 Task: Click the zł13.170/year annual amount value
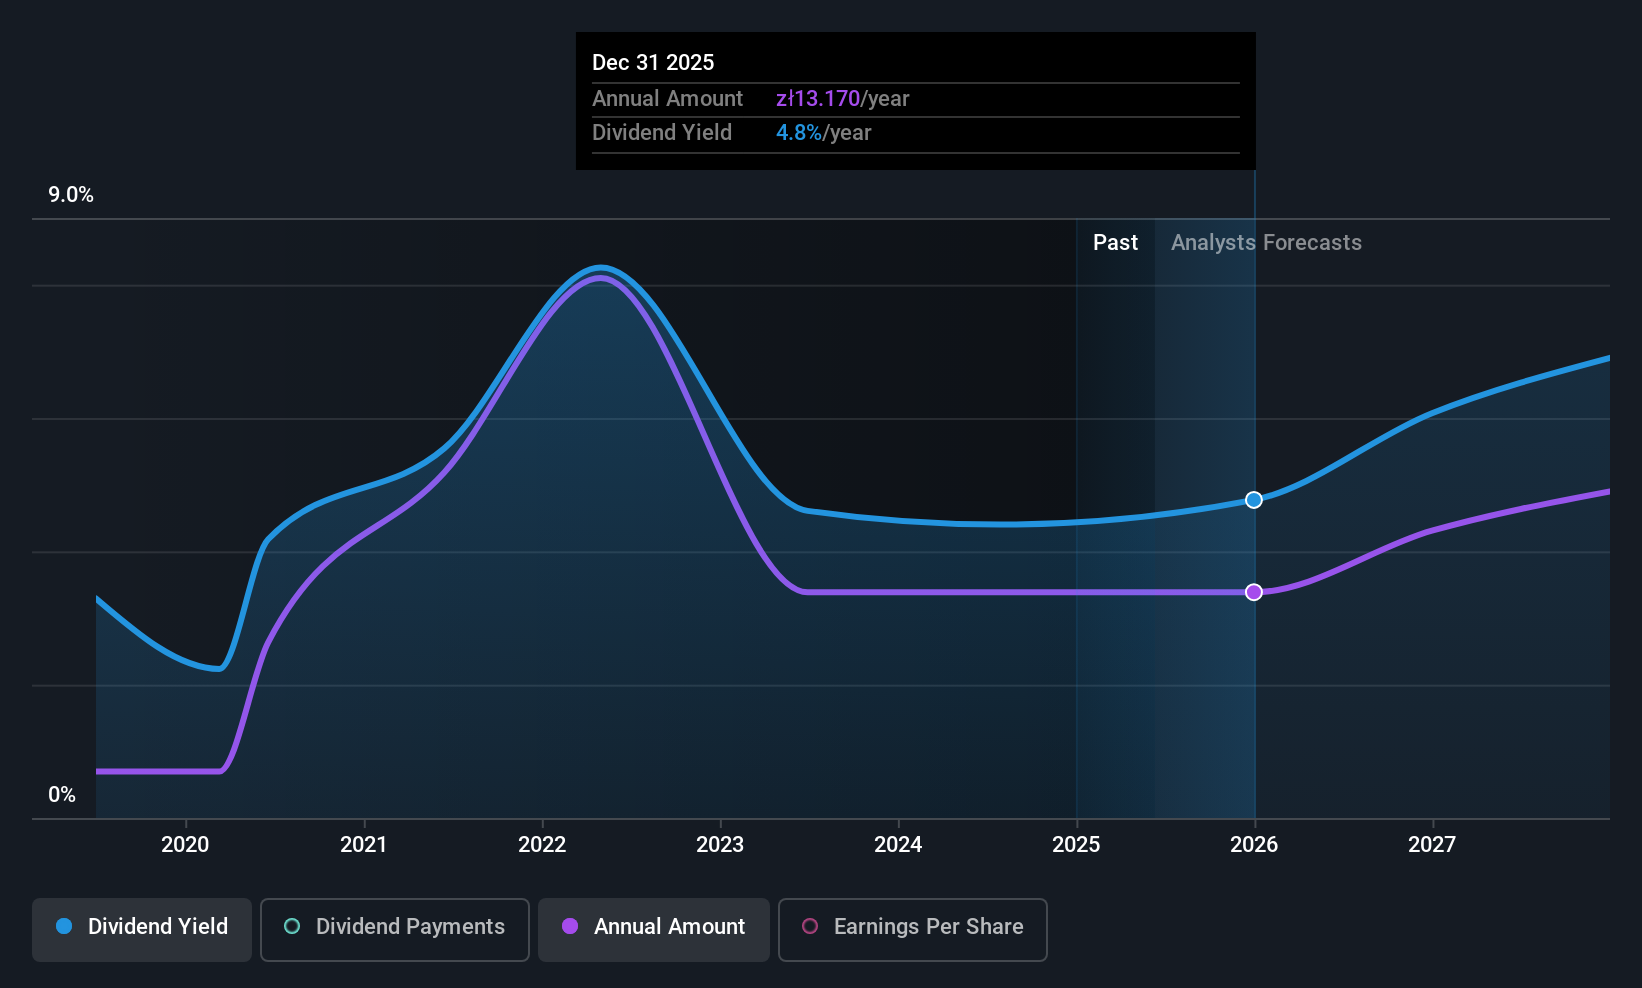pos(842,98)
